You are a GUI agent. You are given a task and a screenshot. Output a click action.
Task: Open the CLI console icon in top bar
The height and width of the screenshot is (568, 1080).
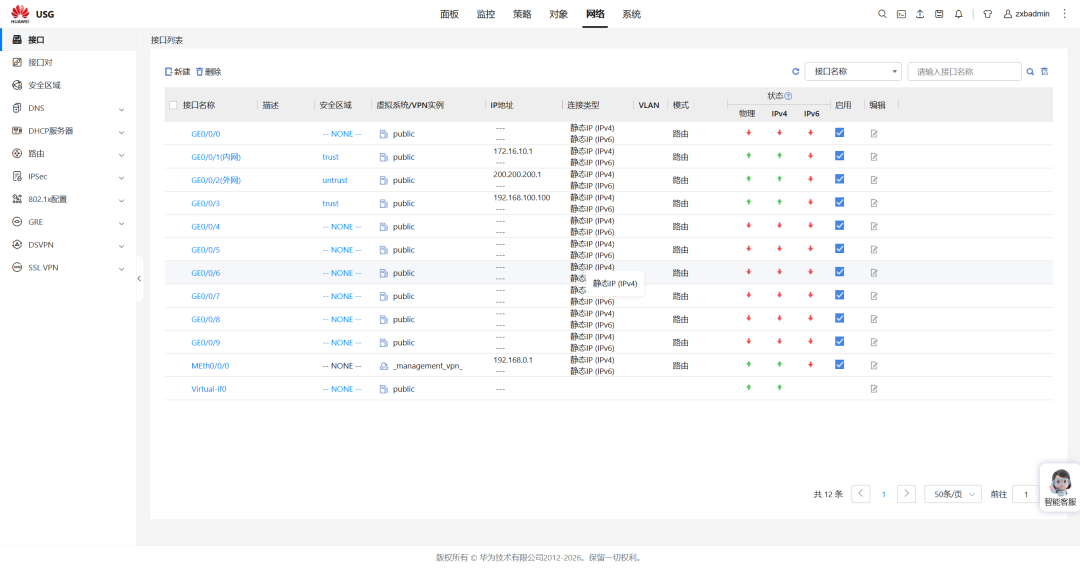coord(901,14)
